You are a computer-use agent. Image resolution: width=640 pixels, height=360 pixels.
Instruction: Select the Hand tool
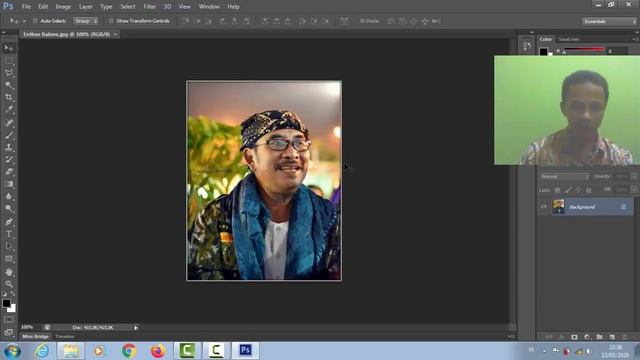coord(9,272)
